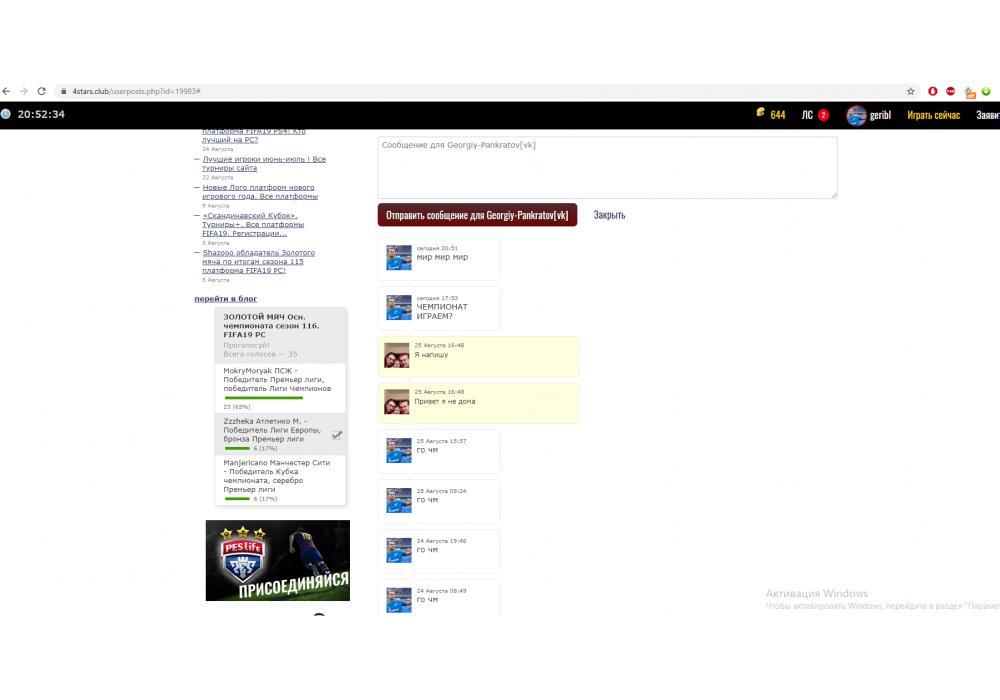
Task: Open Играть сейчас menu item
Action: [x=933, y=115]
